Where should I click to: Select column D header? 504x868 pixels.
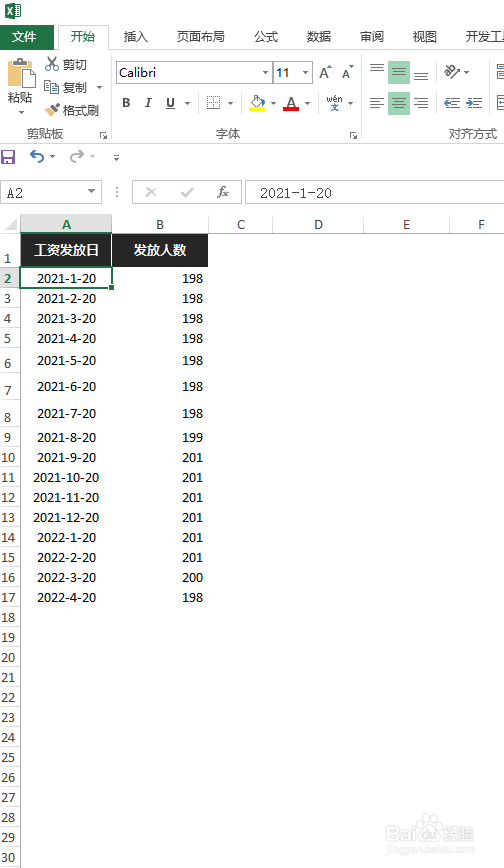point(318,224)
